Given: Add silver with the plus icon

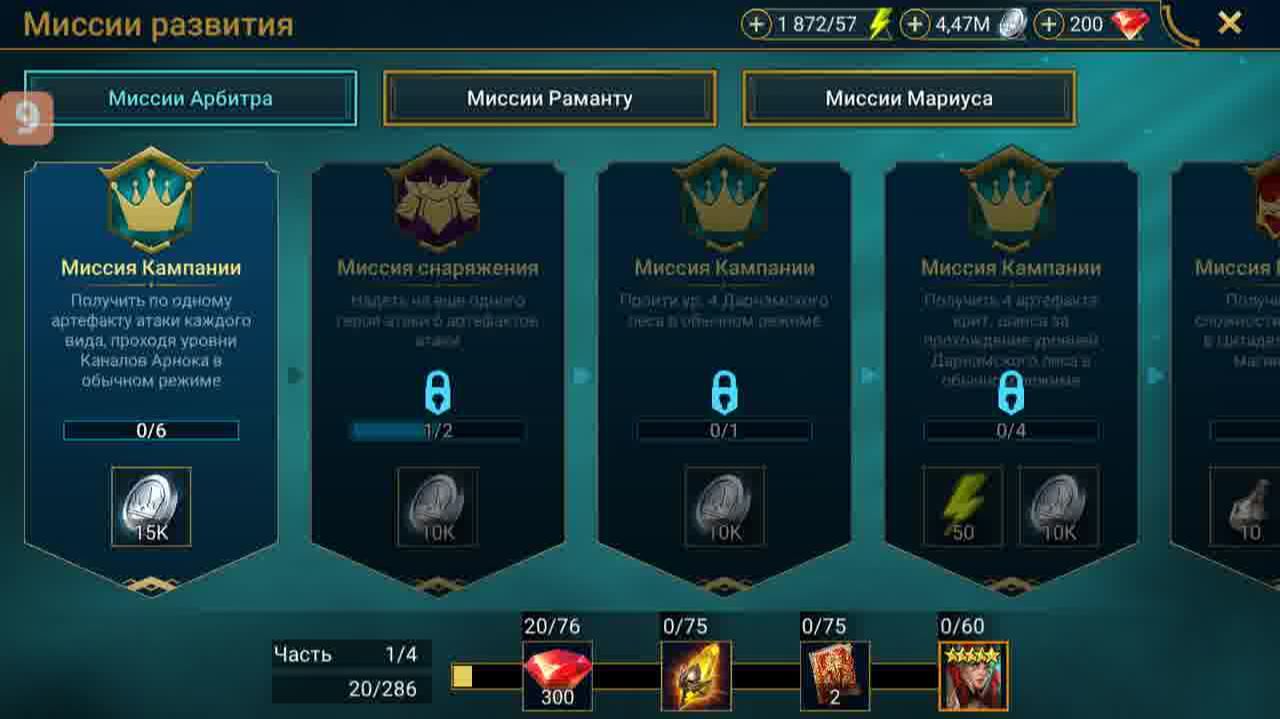Looking at the screenshot, I should coord(914,24).
